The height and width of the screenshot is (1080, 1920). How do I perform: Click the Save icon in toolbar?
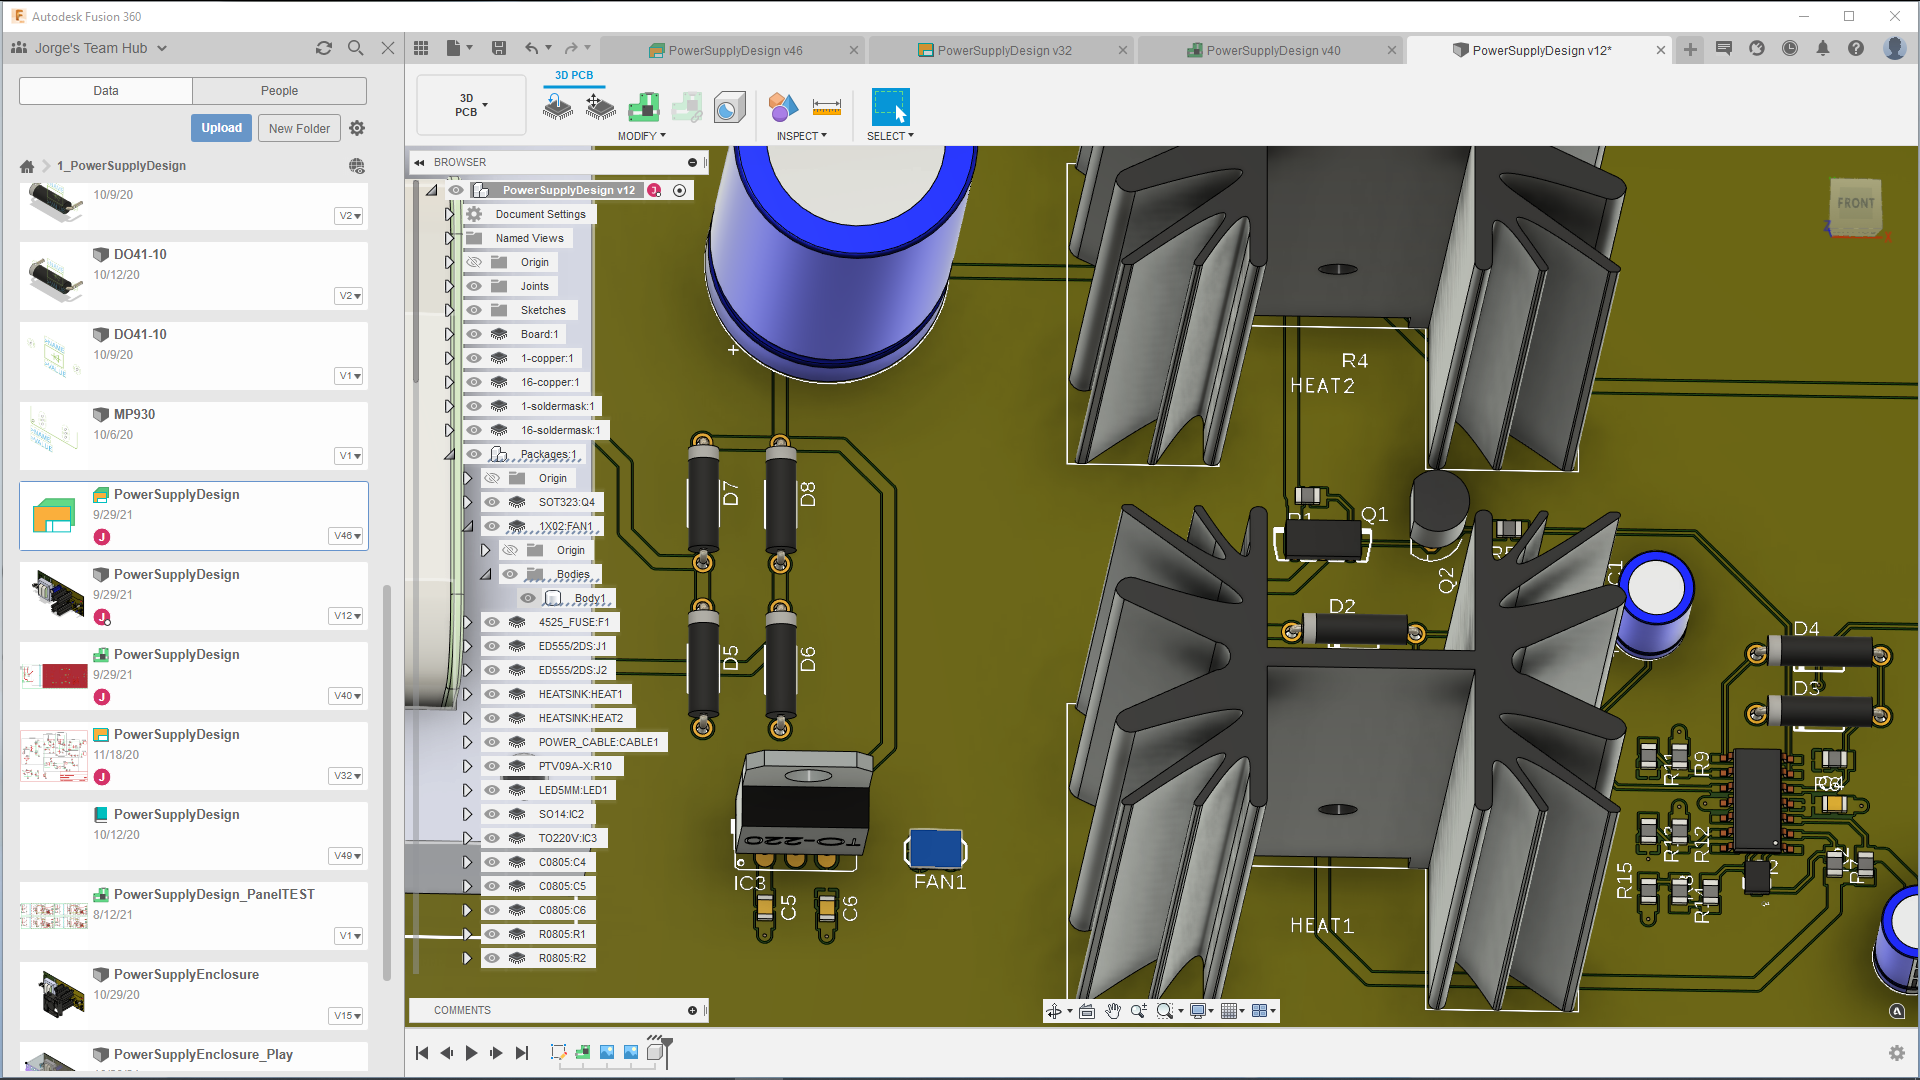pyautogui.click(x=499, y=48)
